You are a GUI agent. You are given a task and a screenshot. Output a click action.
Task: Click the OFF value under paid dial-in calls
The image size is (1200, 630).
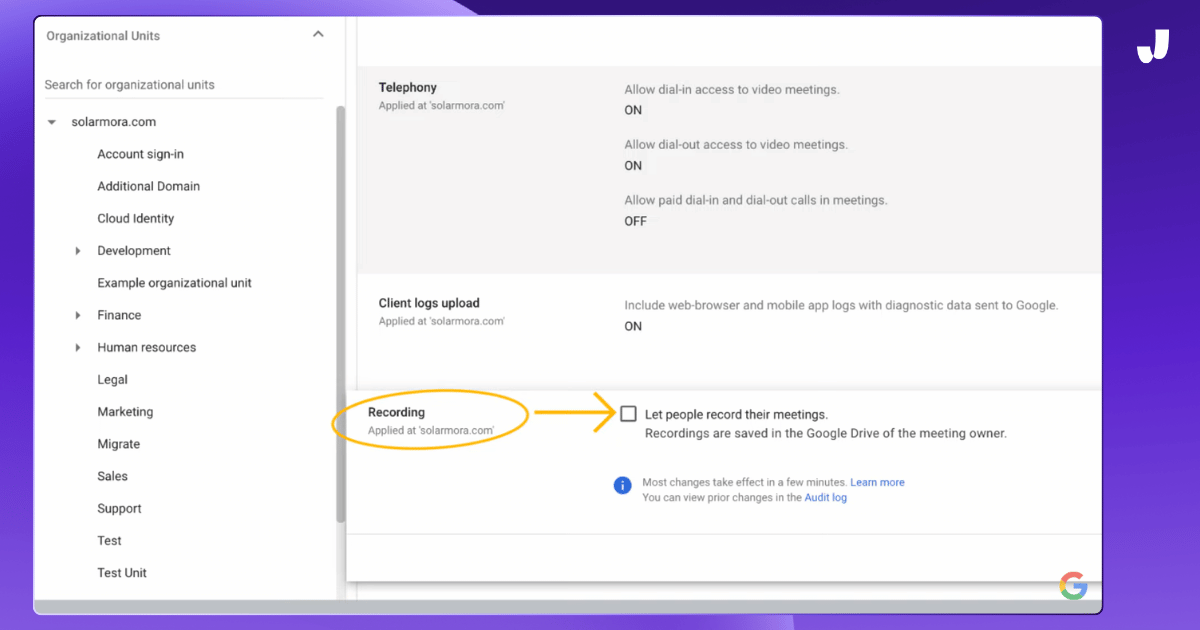click(x=636, y=221)
